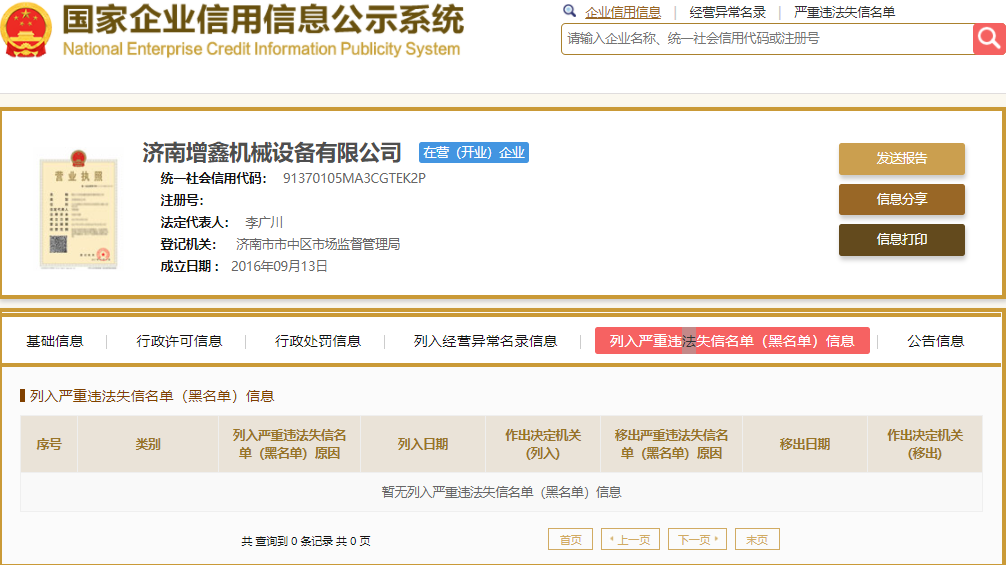Go to the 行政处罚信息 tab
The image size is (1006, 565).
(318, 341)
